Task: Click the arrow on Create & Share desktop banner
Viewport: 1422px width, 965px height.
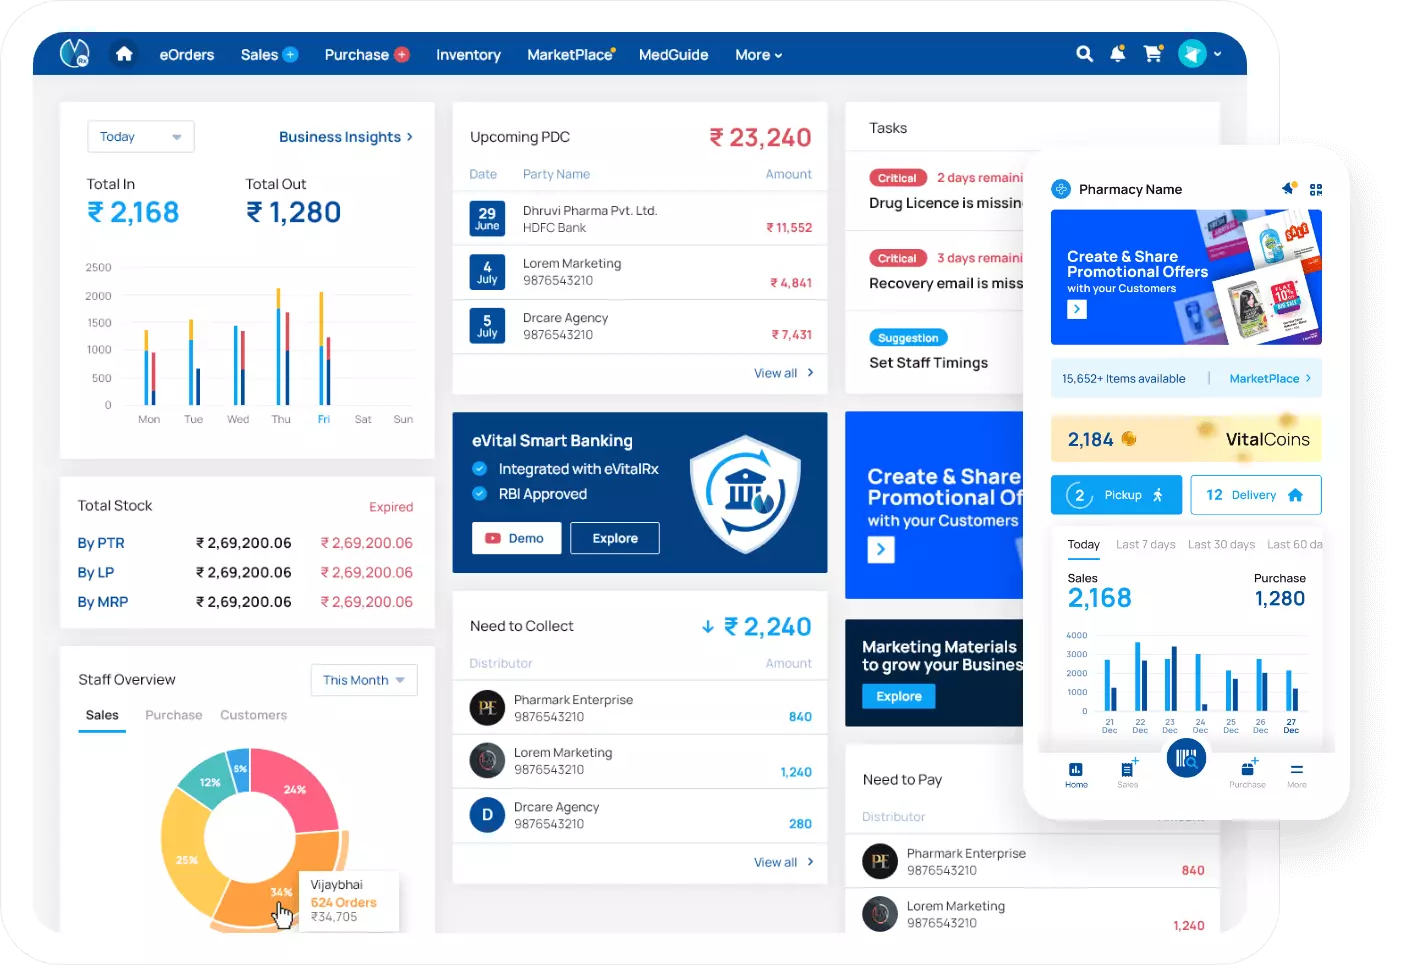Action: coord(881,549)
